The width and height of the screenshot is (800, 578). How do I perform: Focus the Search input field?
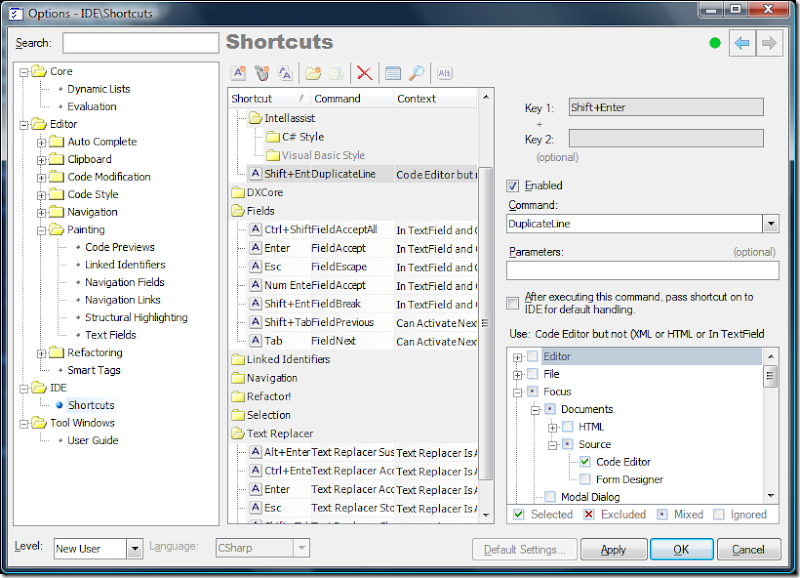tap(140, 43)
